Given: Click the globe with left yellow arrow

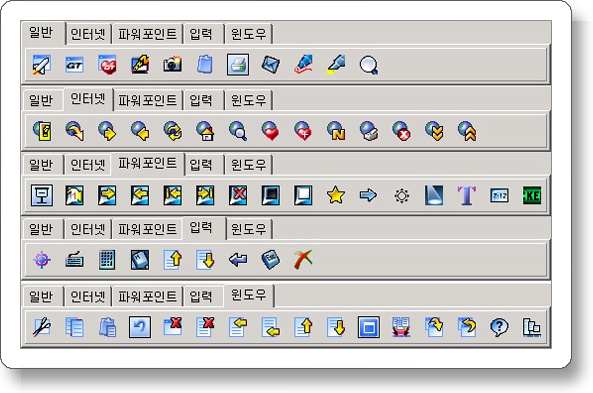Looking at the screenshot, I should (x=140, y=131).
